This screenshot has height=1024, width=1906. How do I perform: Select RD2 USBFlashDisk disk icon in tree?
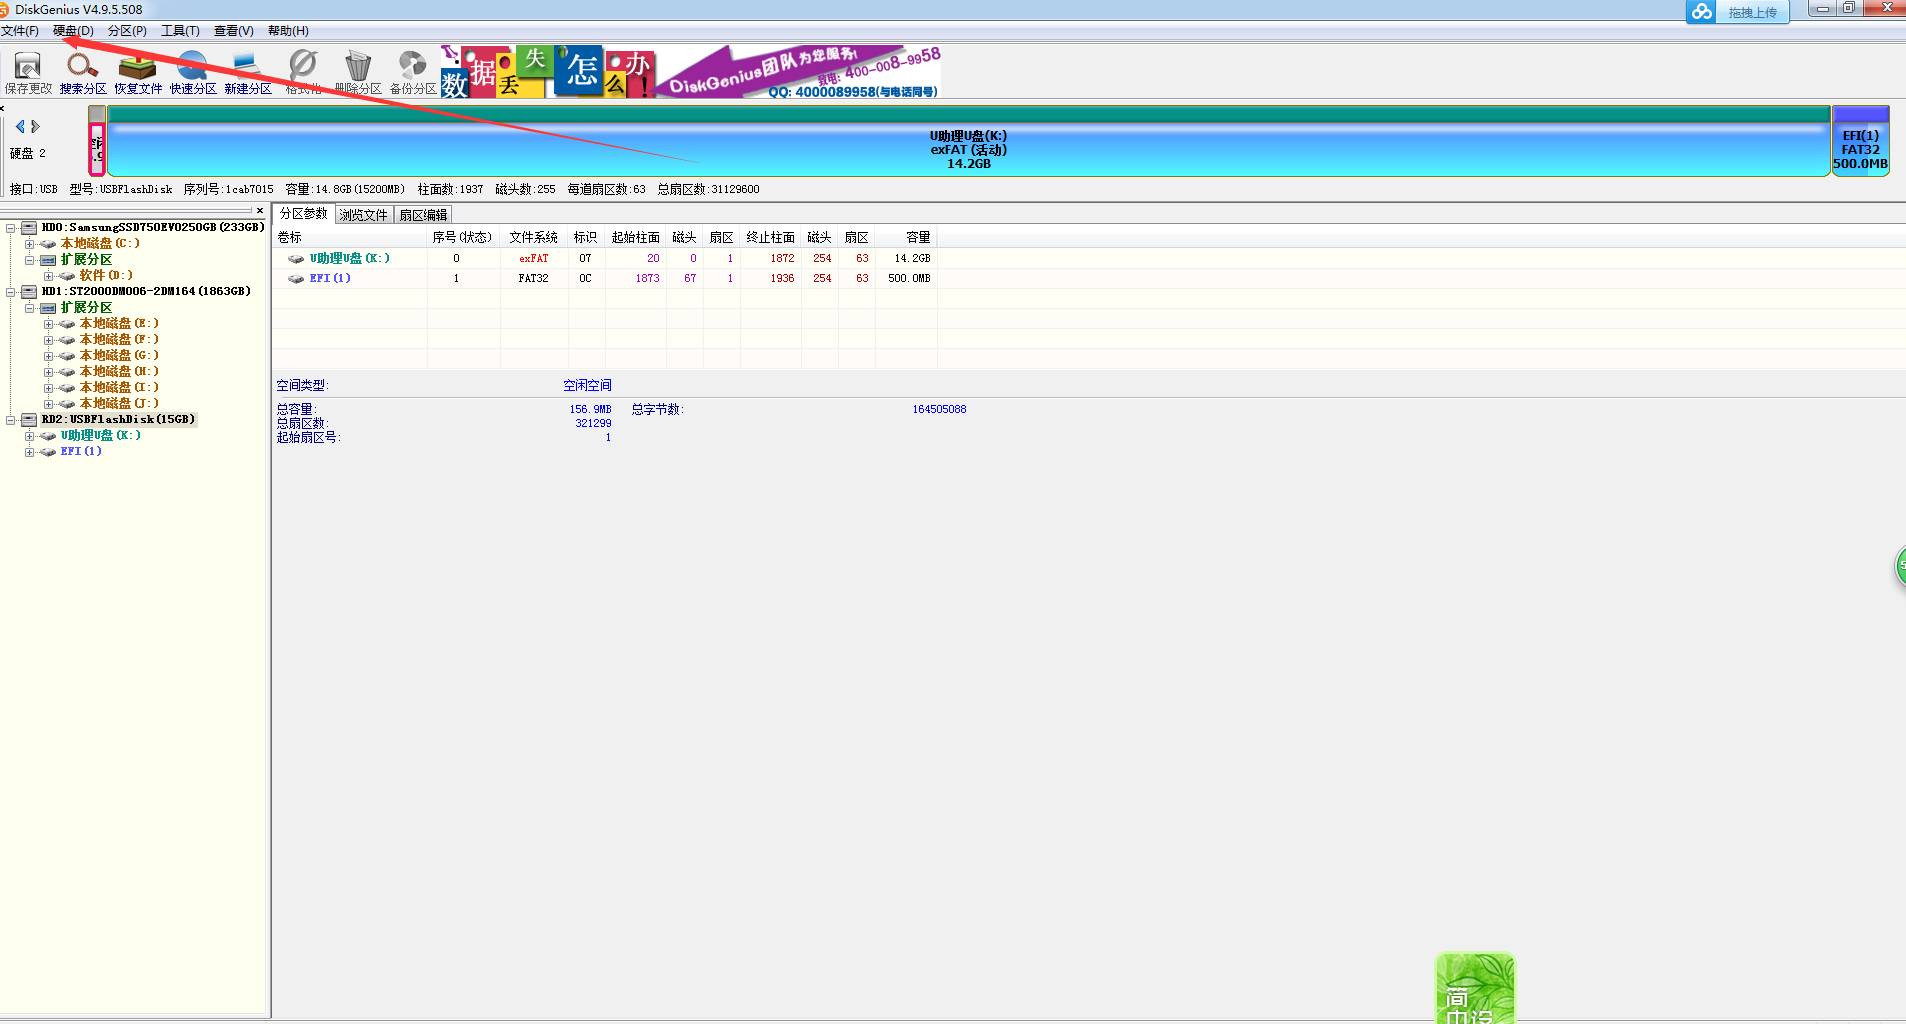coord(29,419)
